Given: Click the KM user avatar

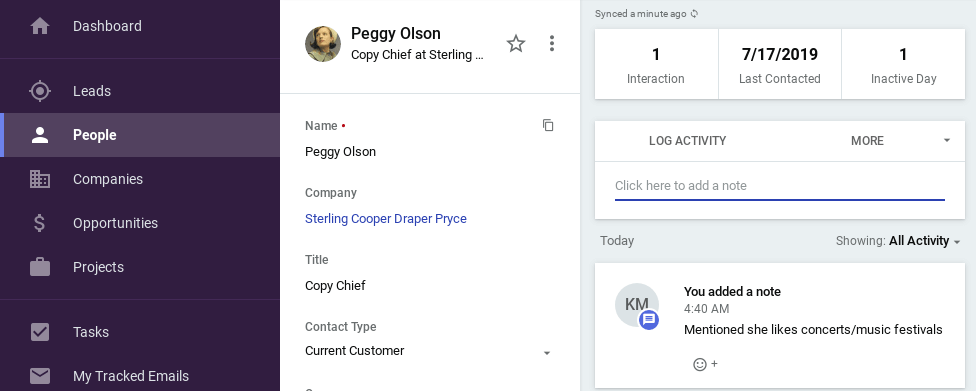Looking at the screenshot, I should point(637,305).
